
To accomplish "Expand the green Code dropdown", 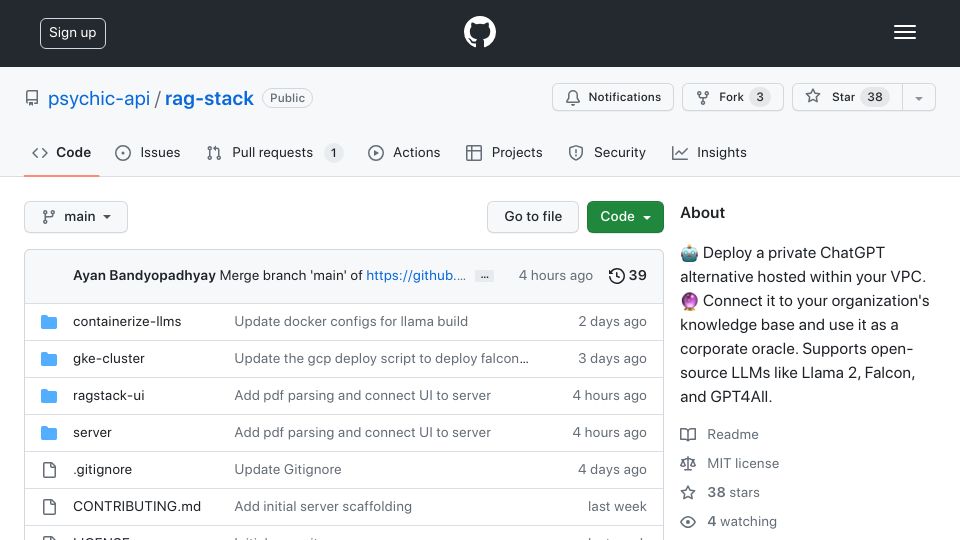I will click(x=625, y=217).
